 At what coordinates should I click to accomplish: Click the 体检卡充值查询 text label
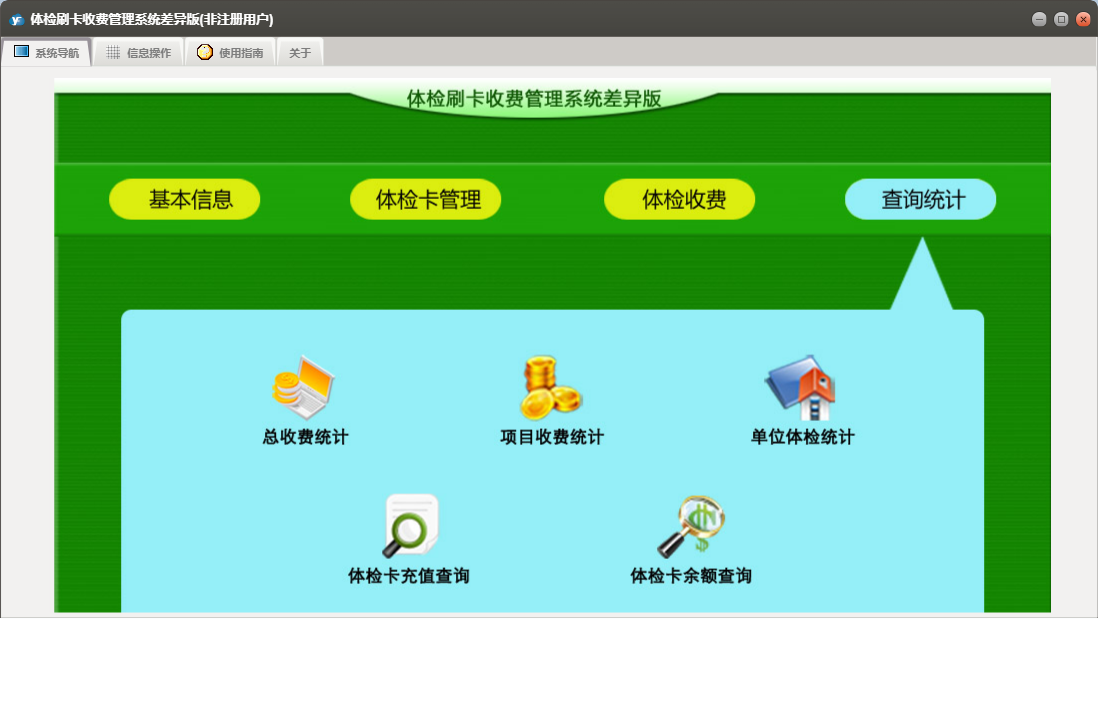coord(409,575)
